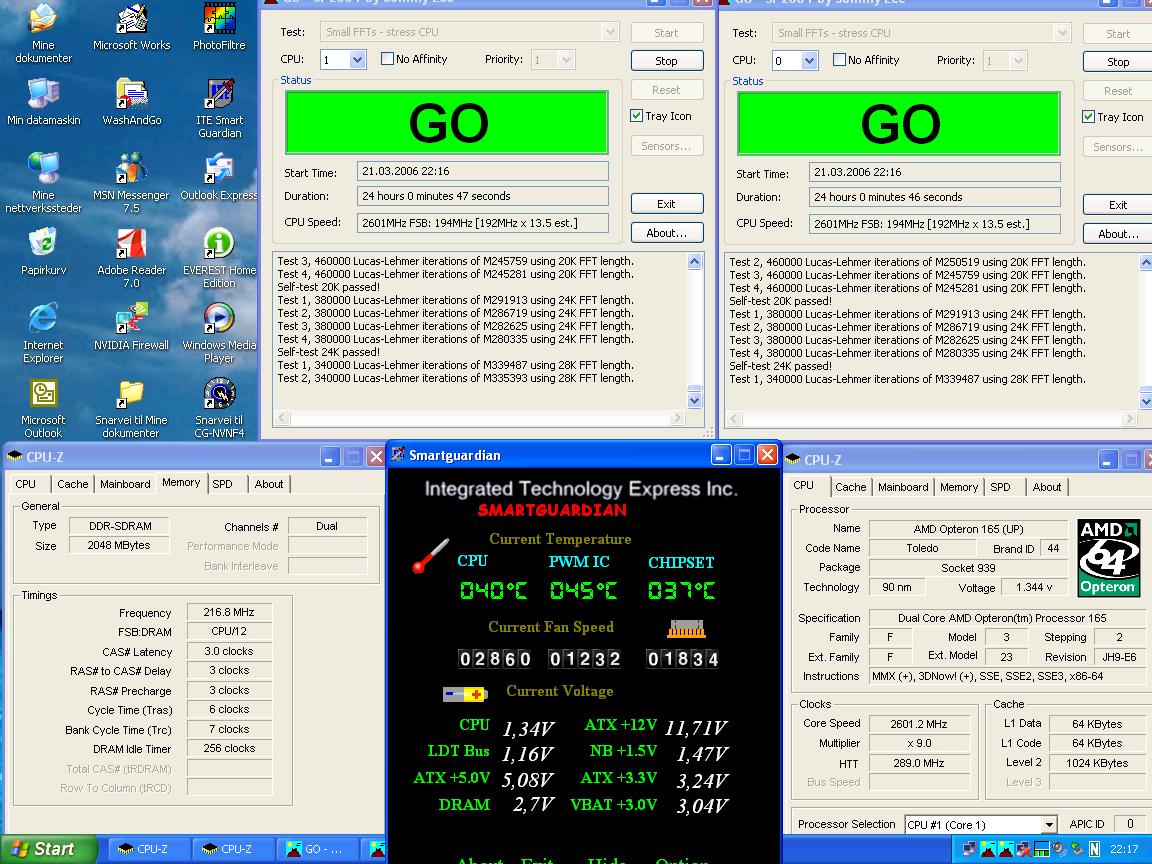Open the Windows Media Player desktop icon
Image resolution: width=1152 pixels, height=864 pixels.
(x=219, y=333)
